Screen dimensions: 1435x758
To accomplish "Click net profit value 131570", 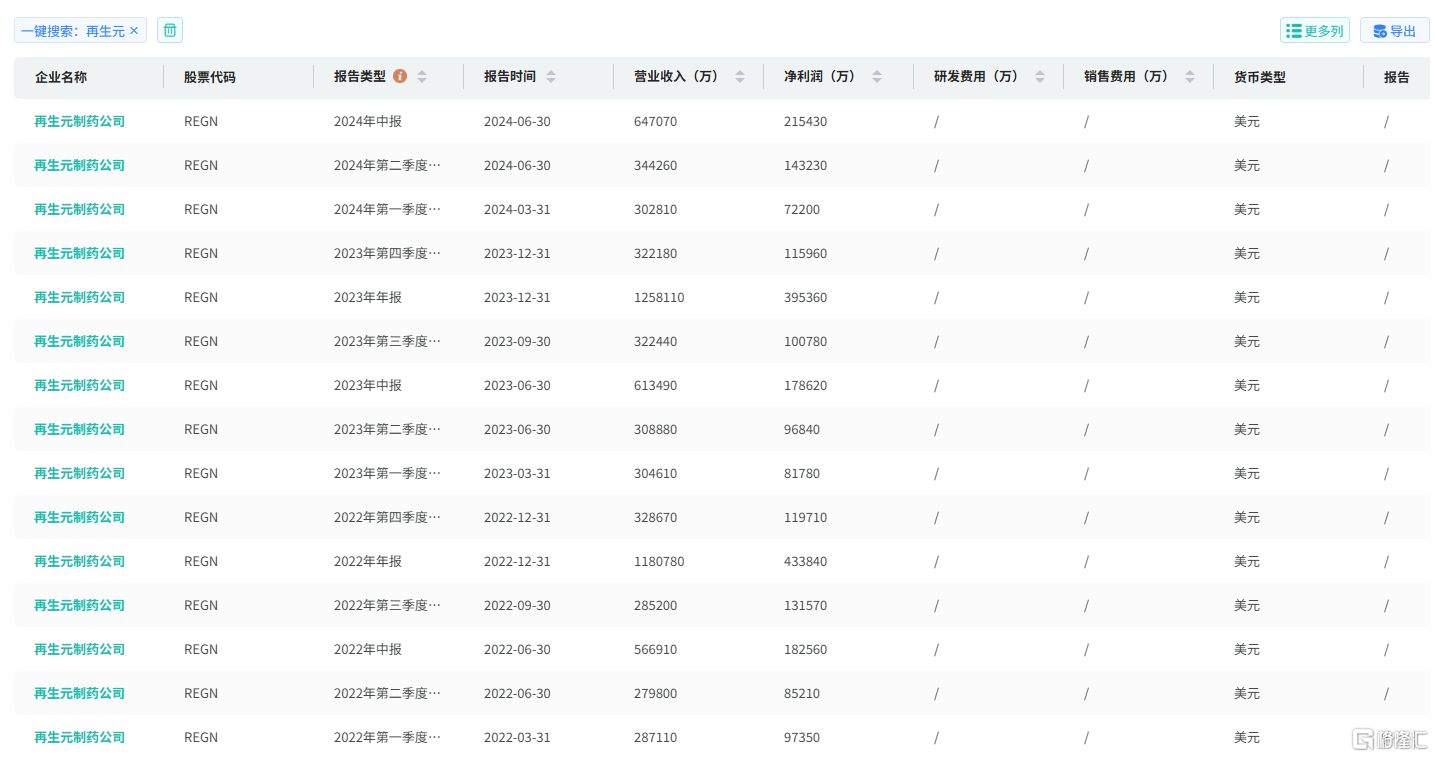I will [x=805, y=605].
